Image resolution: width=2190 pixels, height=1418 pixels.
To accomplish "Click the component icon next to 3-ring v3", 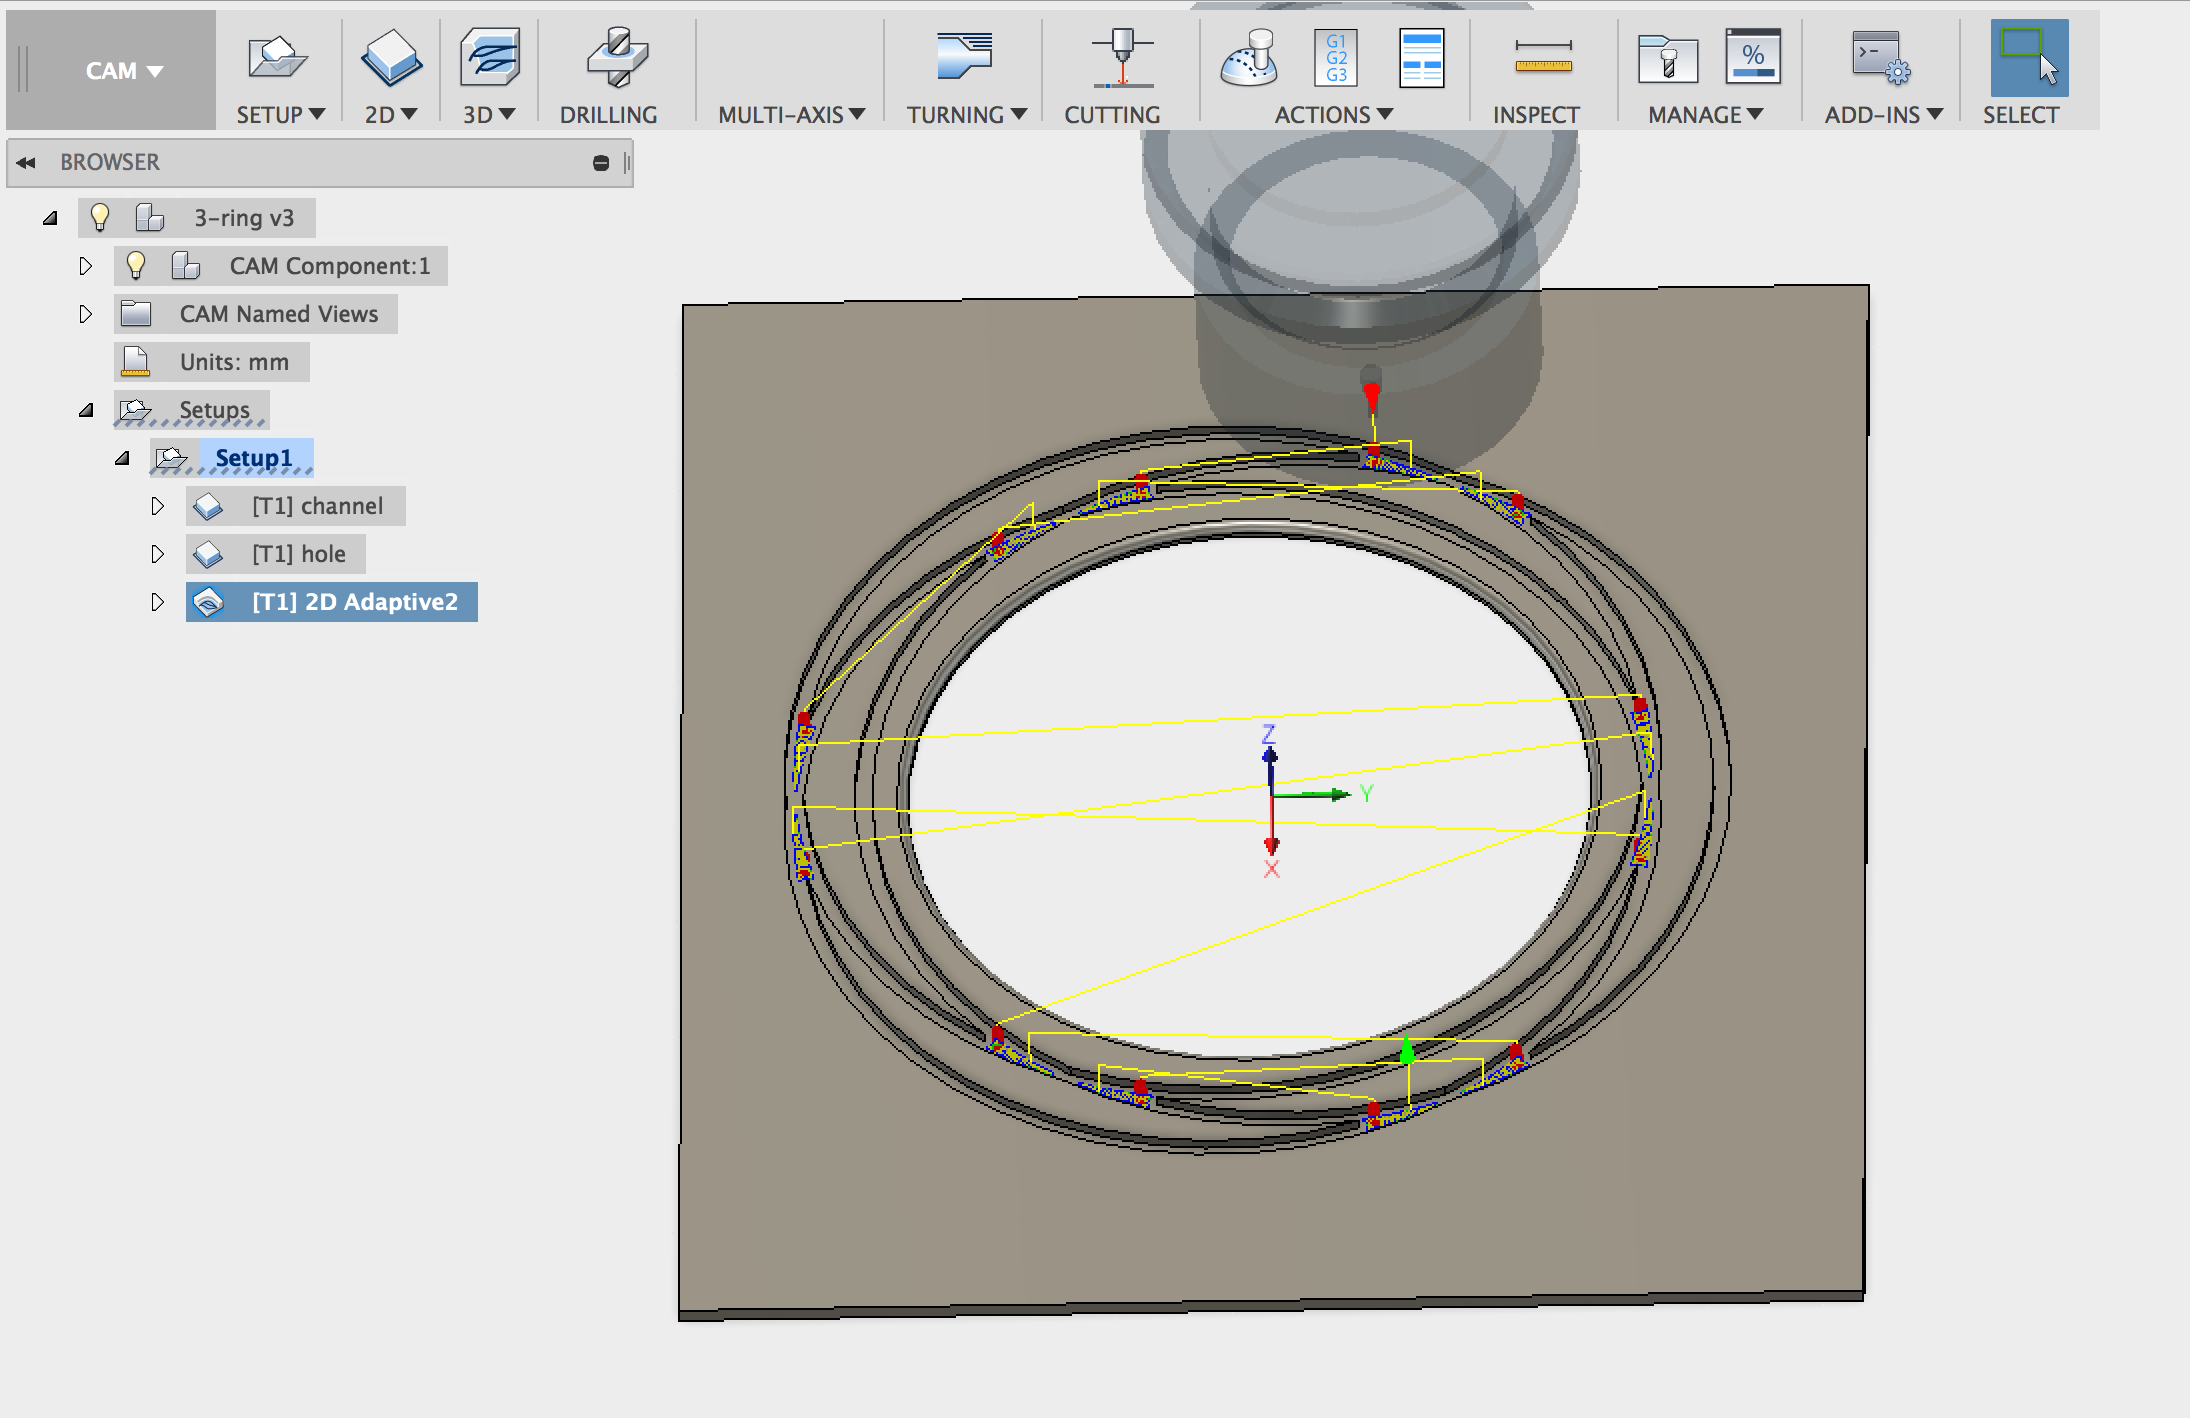I will (149, 217).
